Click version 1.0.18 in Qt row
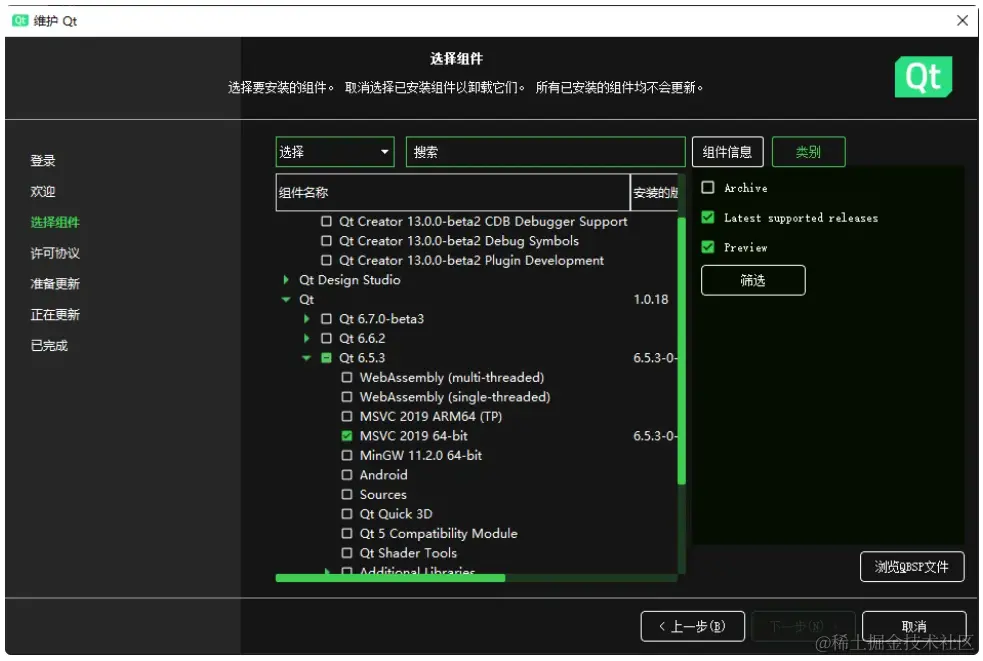 pyautogui.click(x=651, y=299)
